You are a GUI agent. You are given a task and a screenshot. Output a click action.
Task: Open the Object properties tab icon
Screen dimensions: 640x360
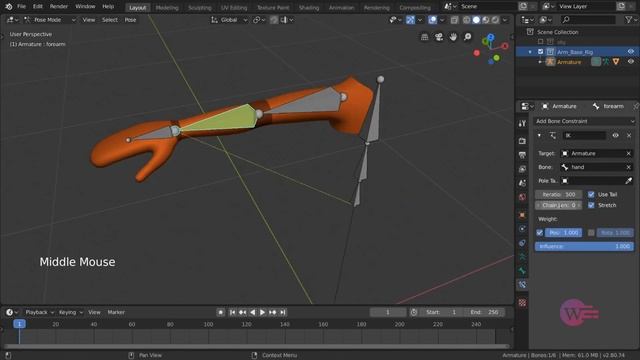522,215
